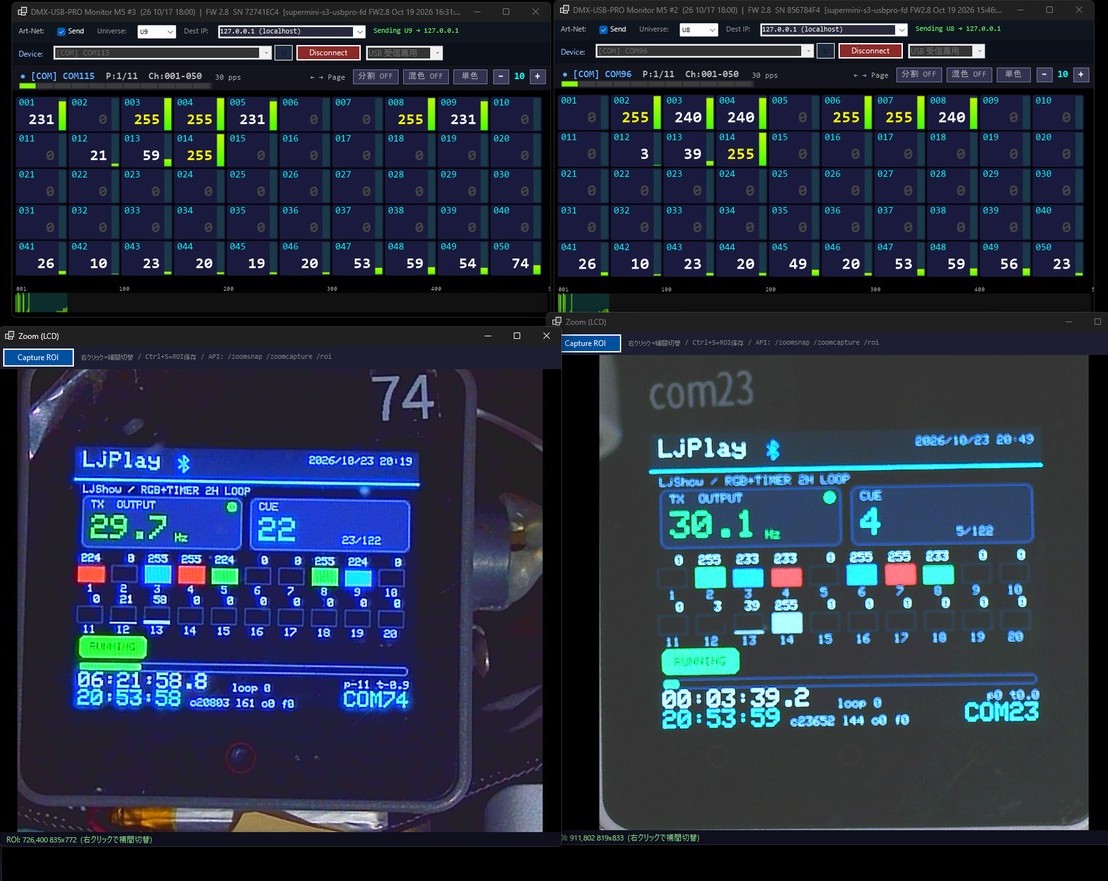Click app icon in left Zoom (LCD) title bar

pos(9,336)
